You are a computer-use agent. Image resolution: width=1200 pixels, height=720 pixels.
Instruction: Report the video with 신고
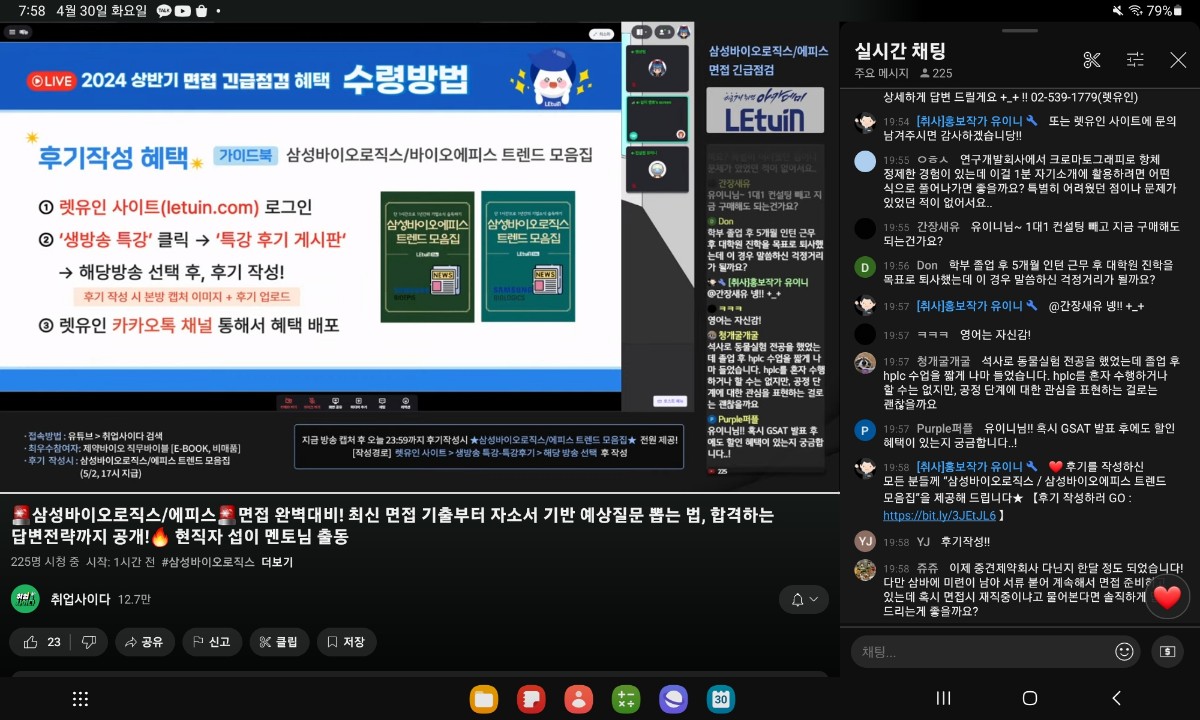(x=211, y=642)
